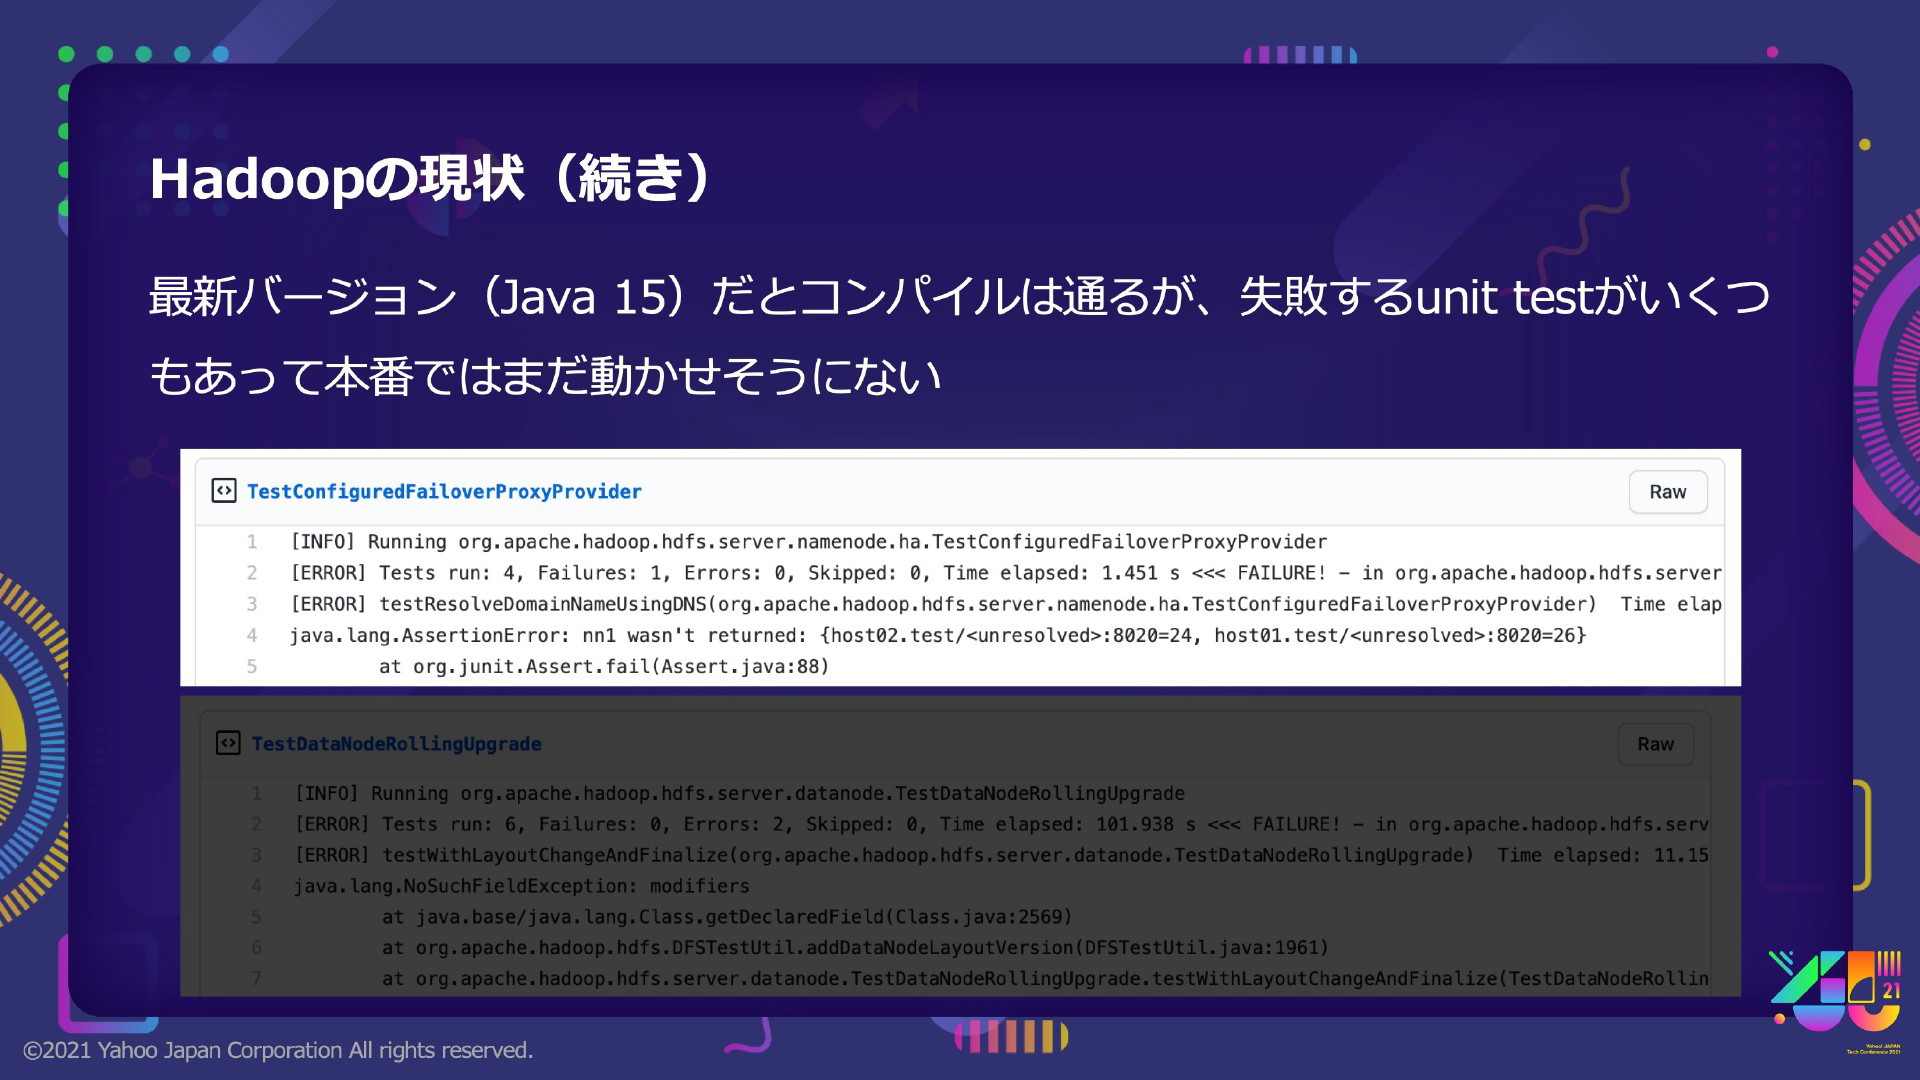Open the TestConfiguredFailoverProxyProvider file link

point(444,491)
